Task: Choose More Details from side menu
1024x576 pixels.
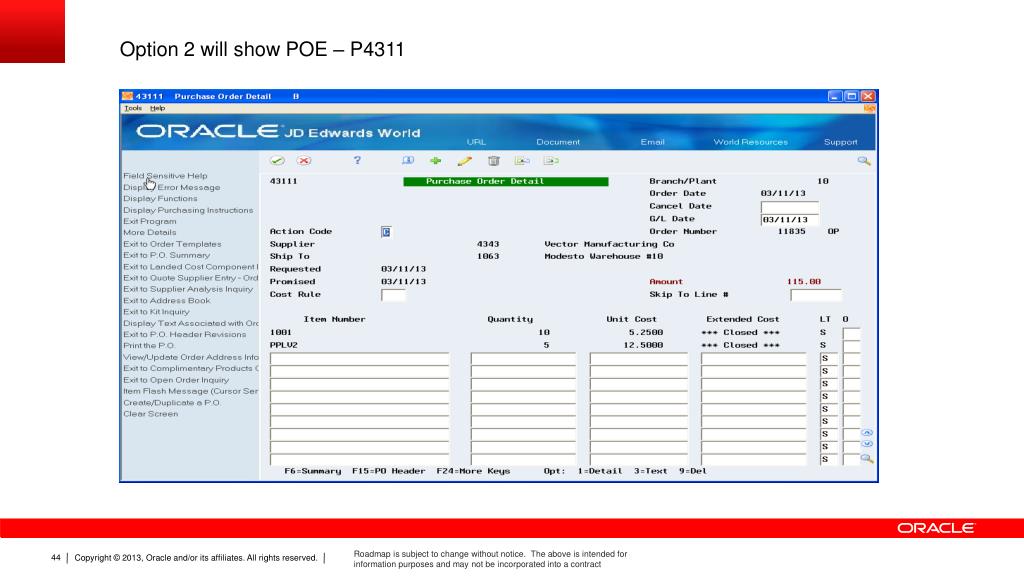Action: tap(150, 232)
